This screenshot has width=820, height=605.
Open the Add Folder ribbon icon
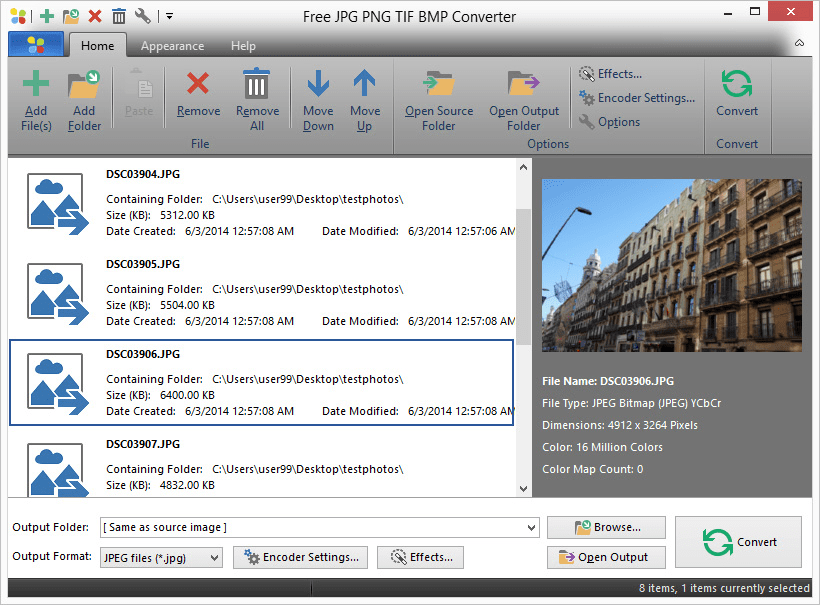pyautogui.click(x=84, y=100)
